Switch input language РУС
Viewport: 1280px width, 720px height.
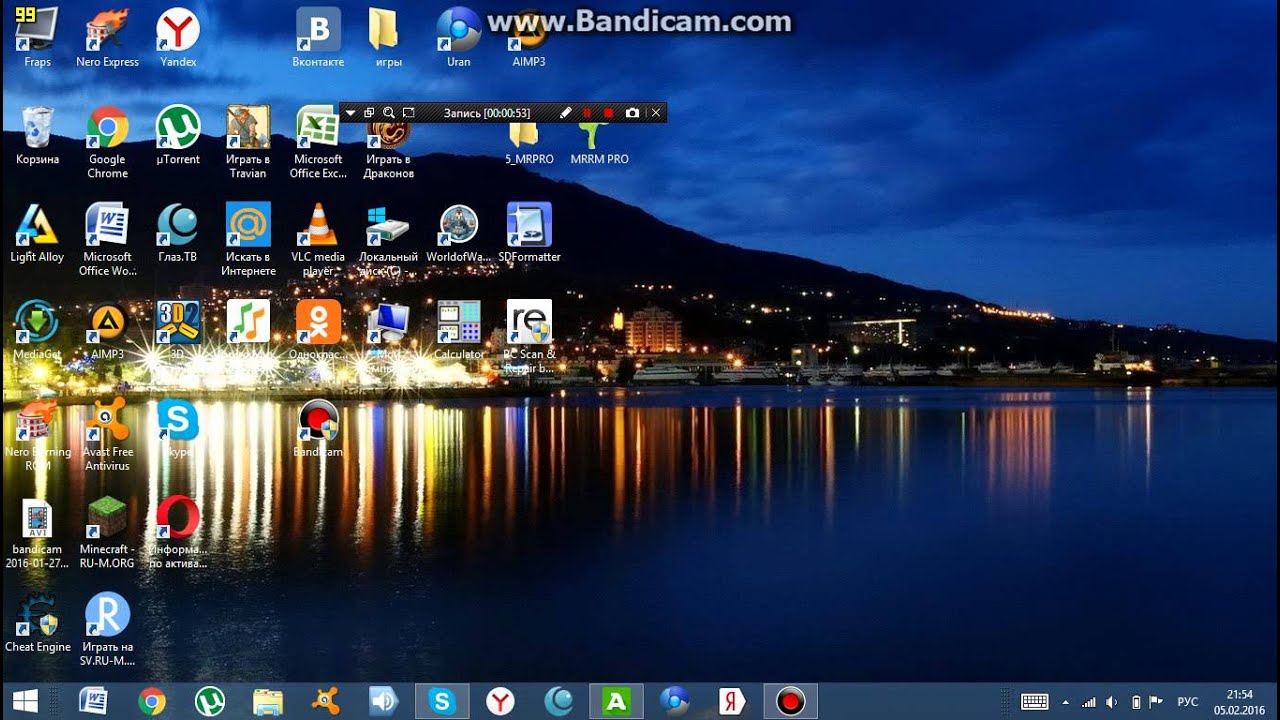pyautogui.click(x=1188, y=702)
